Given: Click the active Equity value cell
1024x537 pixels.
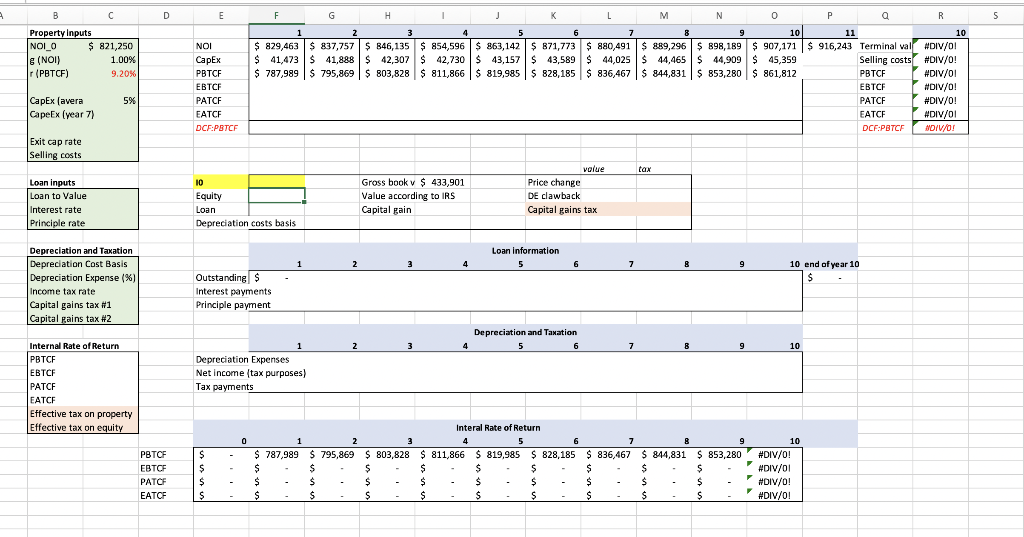Looking at the screenshot, I should click(x=276, y=196).
